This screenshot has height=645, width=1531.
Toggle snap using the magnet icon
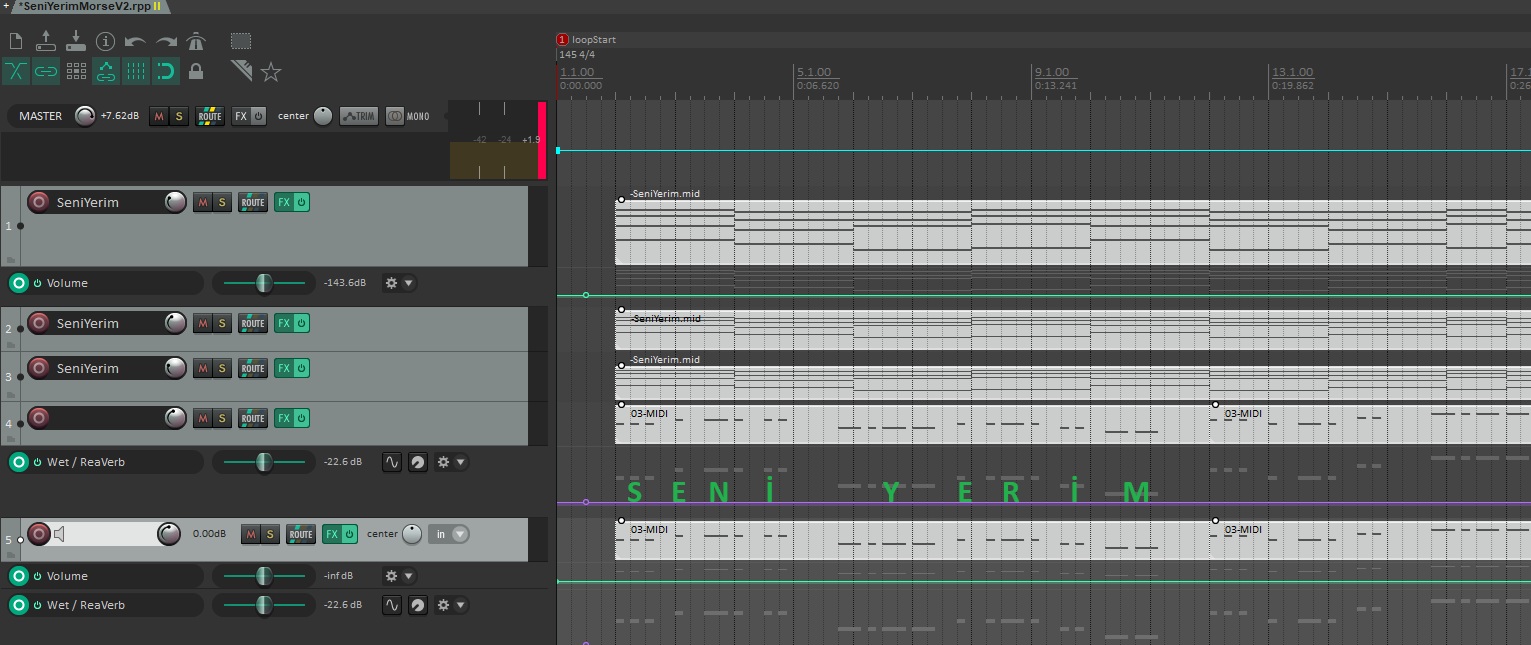[166, 71]
